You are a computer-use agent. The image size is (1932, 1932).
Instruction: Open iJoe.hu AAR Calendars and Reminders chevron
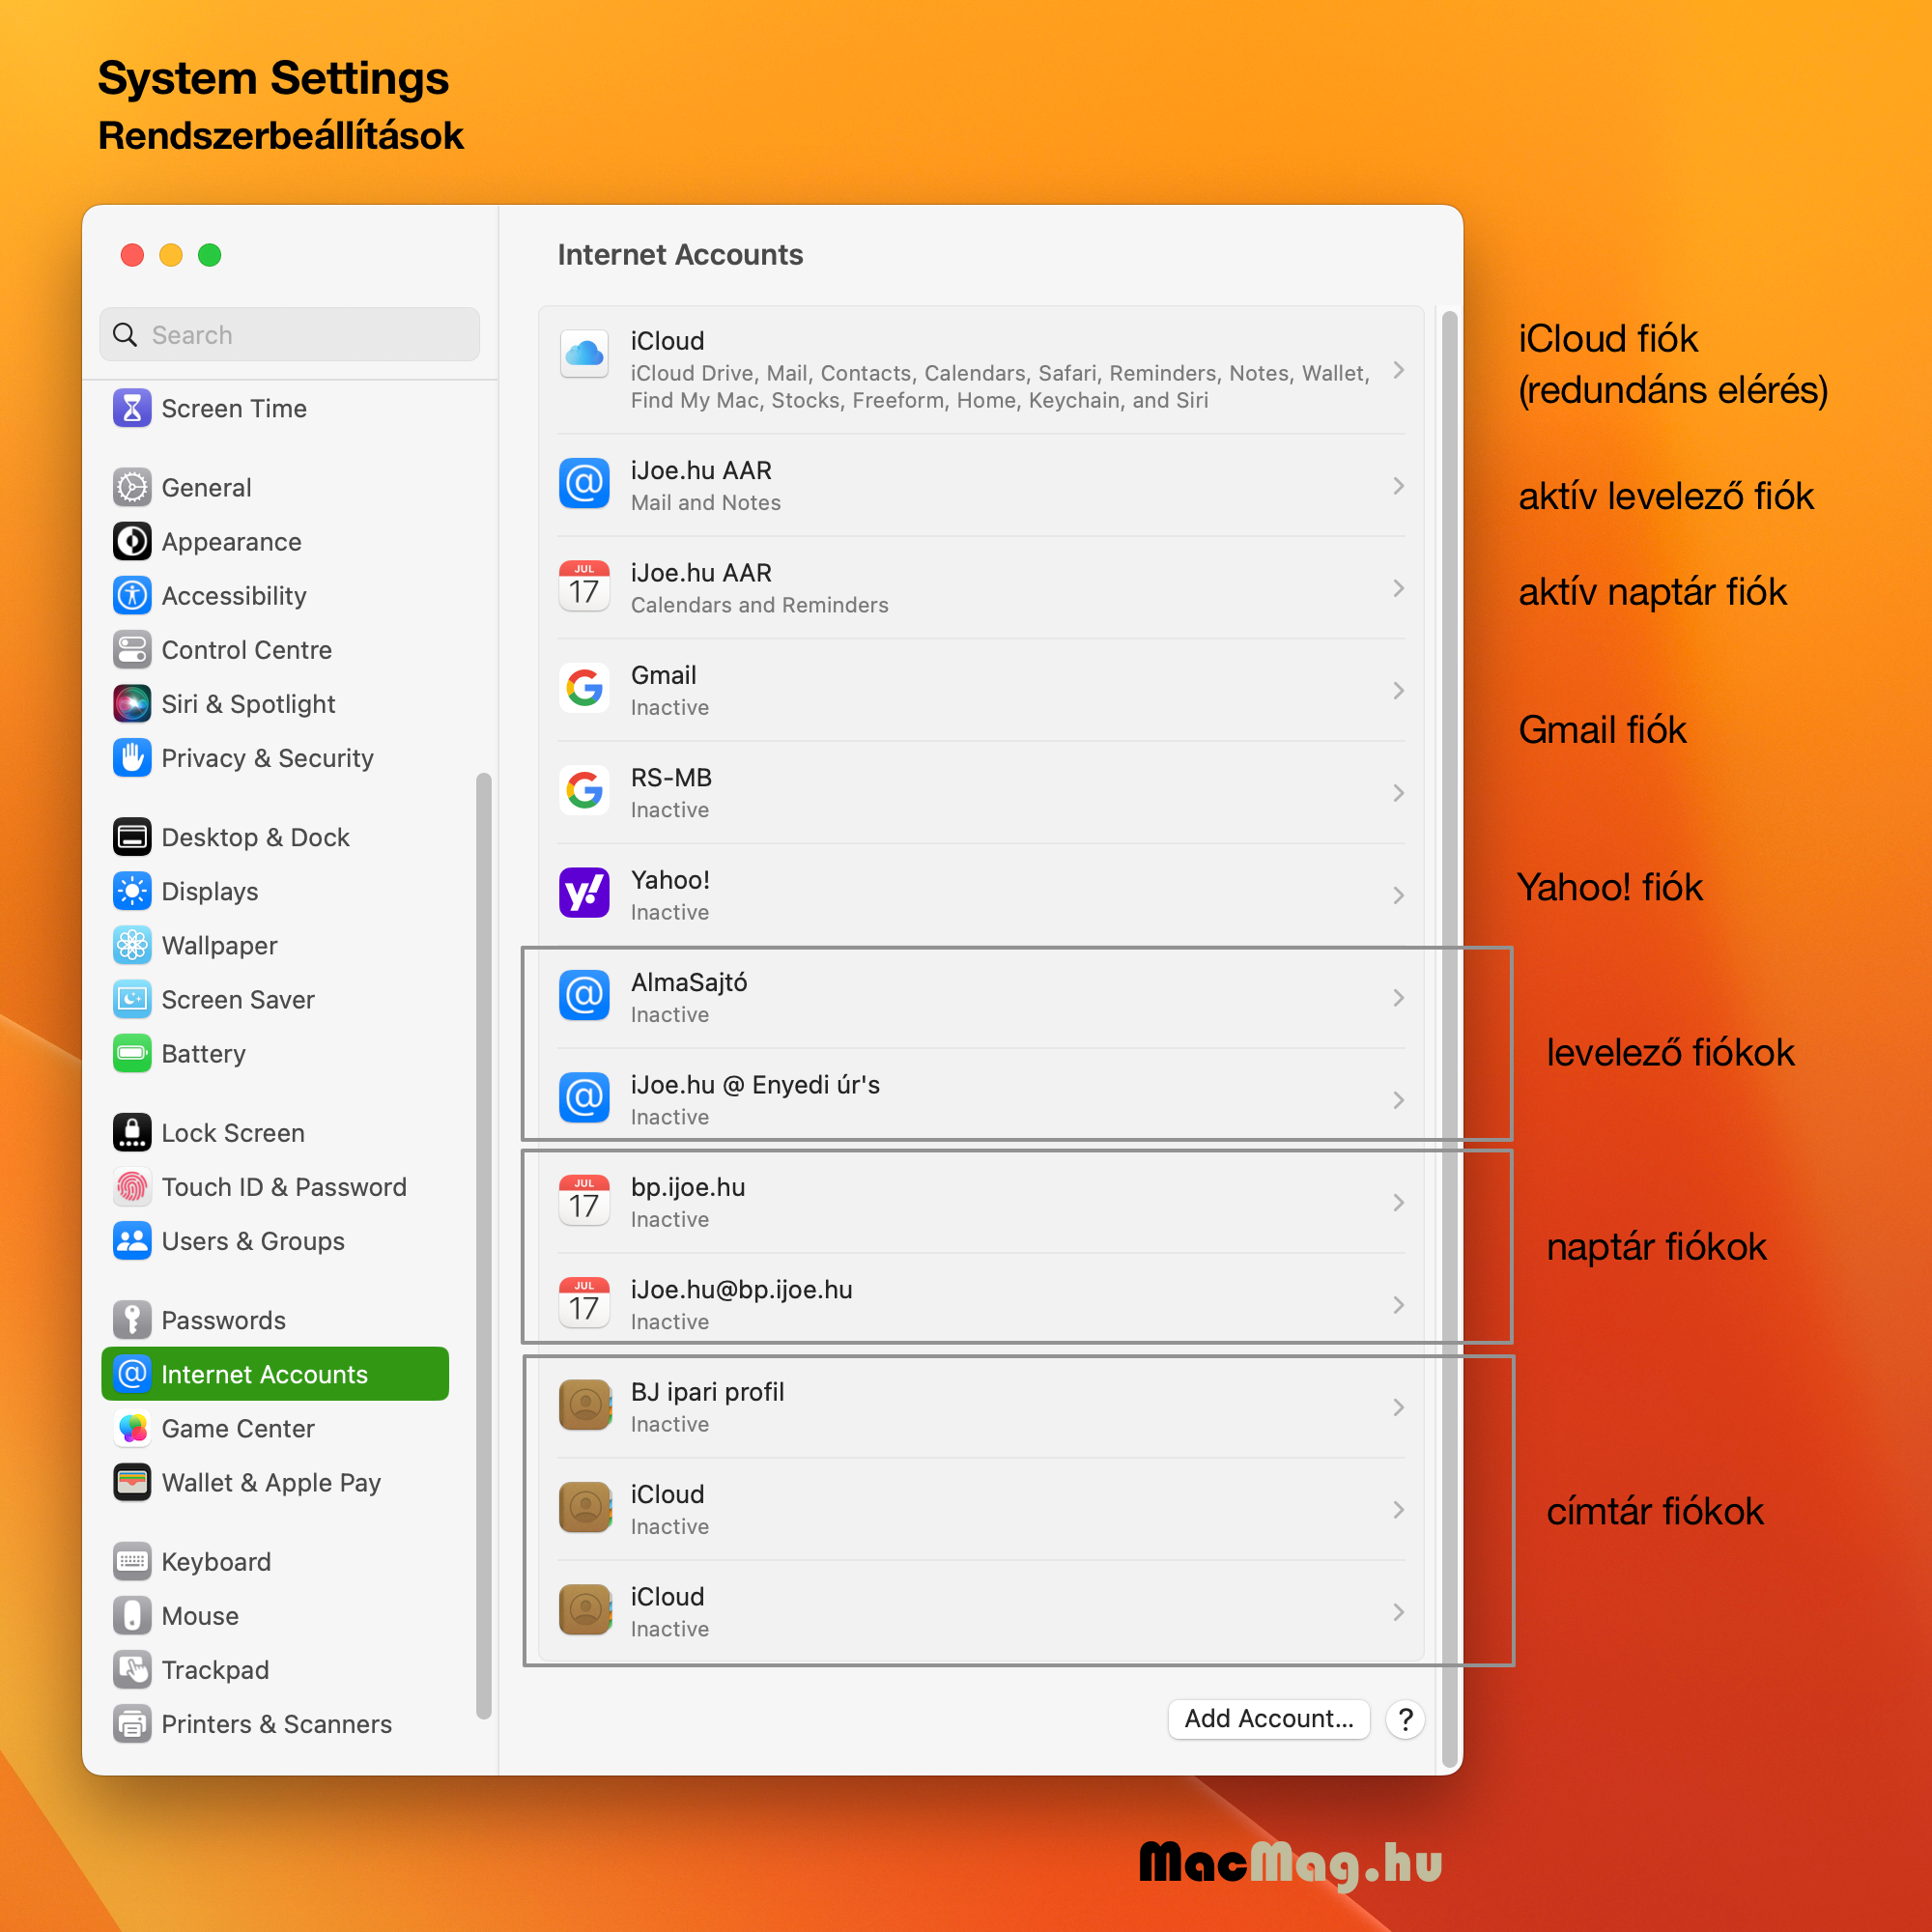pos(1398,588)
